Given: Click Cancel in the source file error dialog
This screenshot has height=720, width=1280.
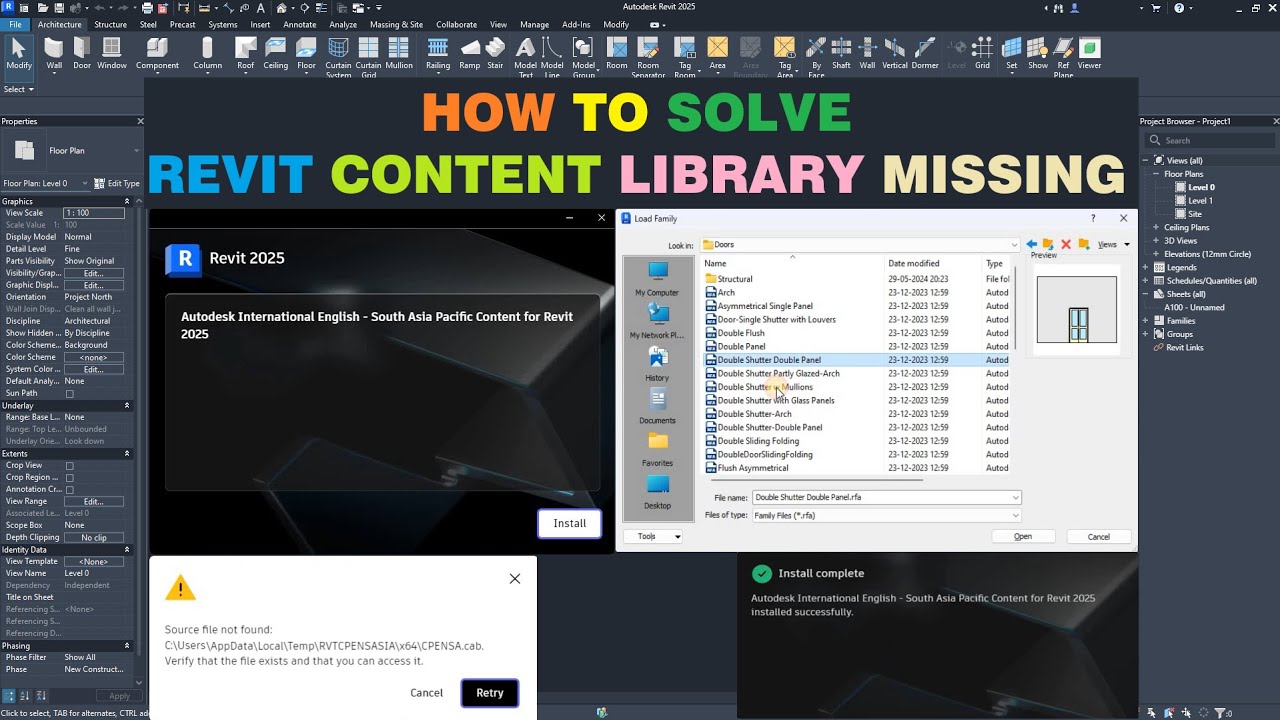Looking at the screenshot, I should coord(426,693).
